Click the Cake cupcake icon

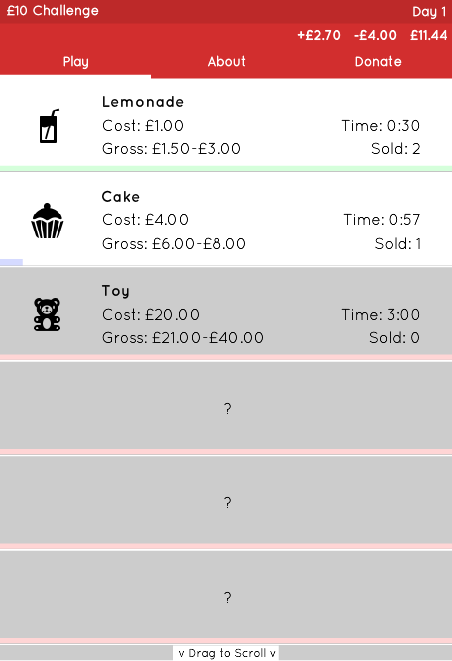[x=47, y=221]
